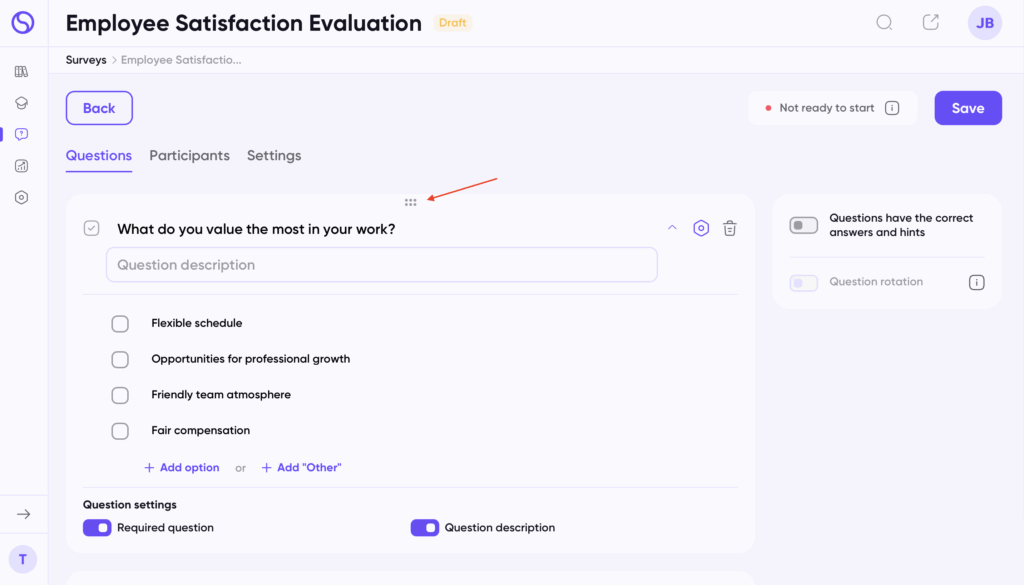Click info icon next to Question rotation

point(976,282)
